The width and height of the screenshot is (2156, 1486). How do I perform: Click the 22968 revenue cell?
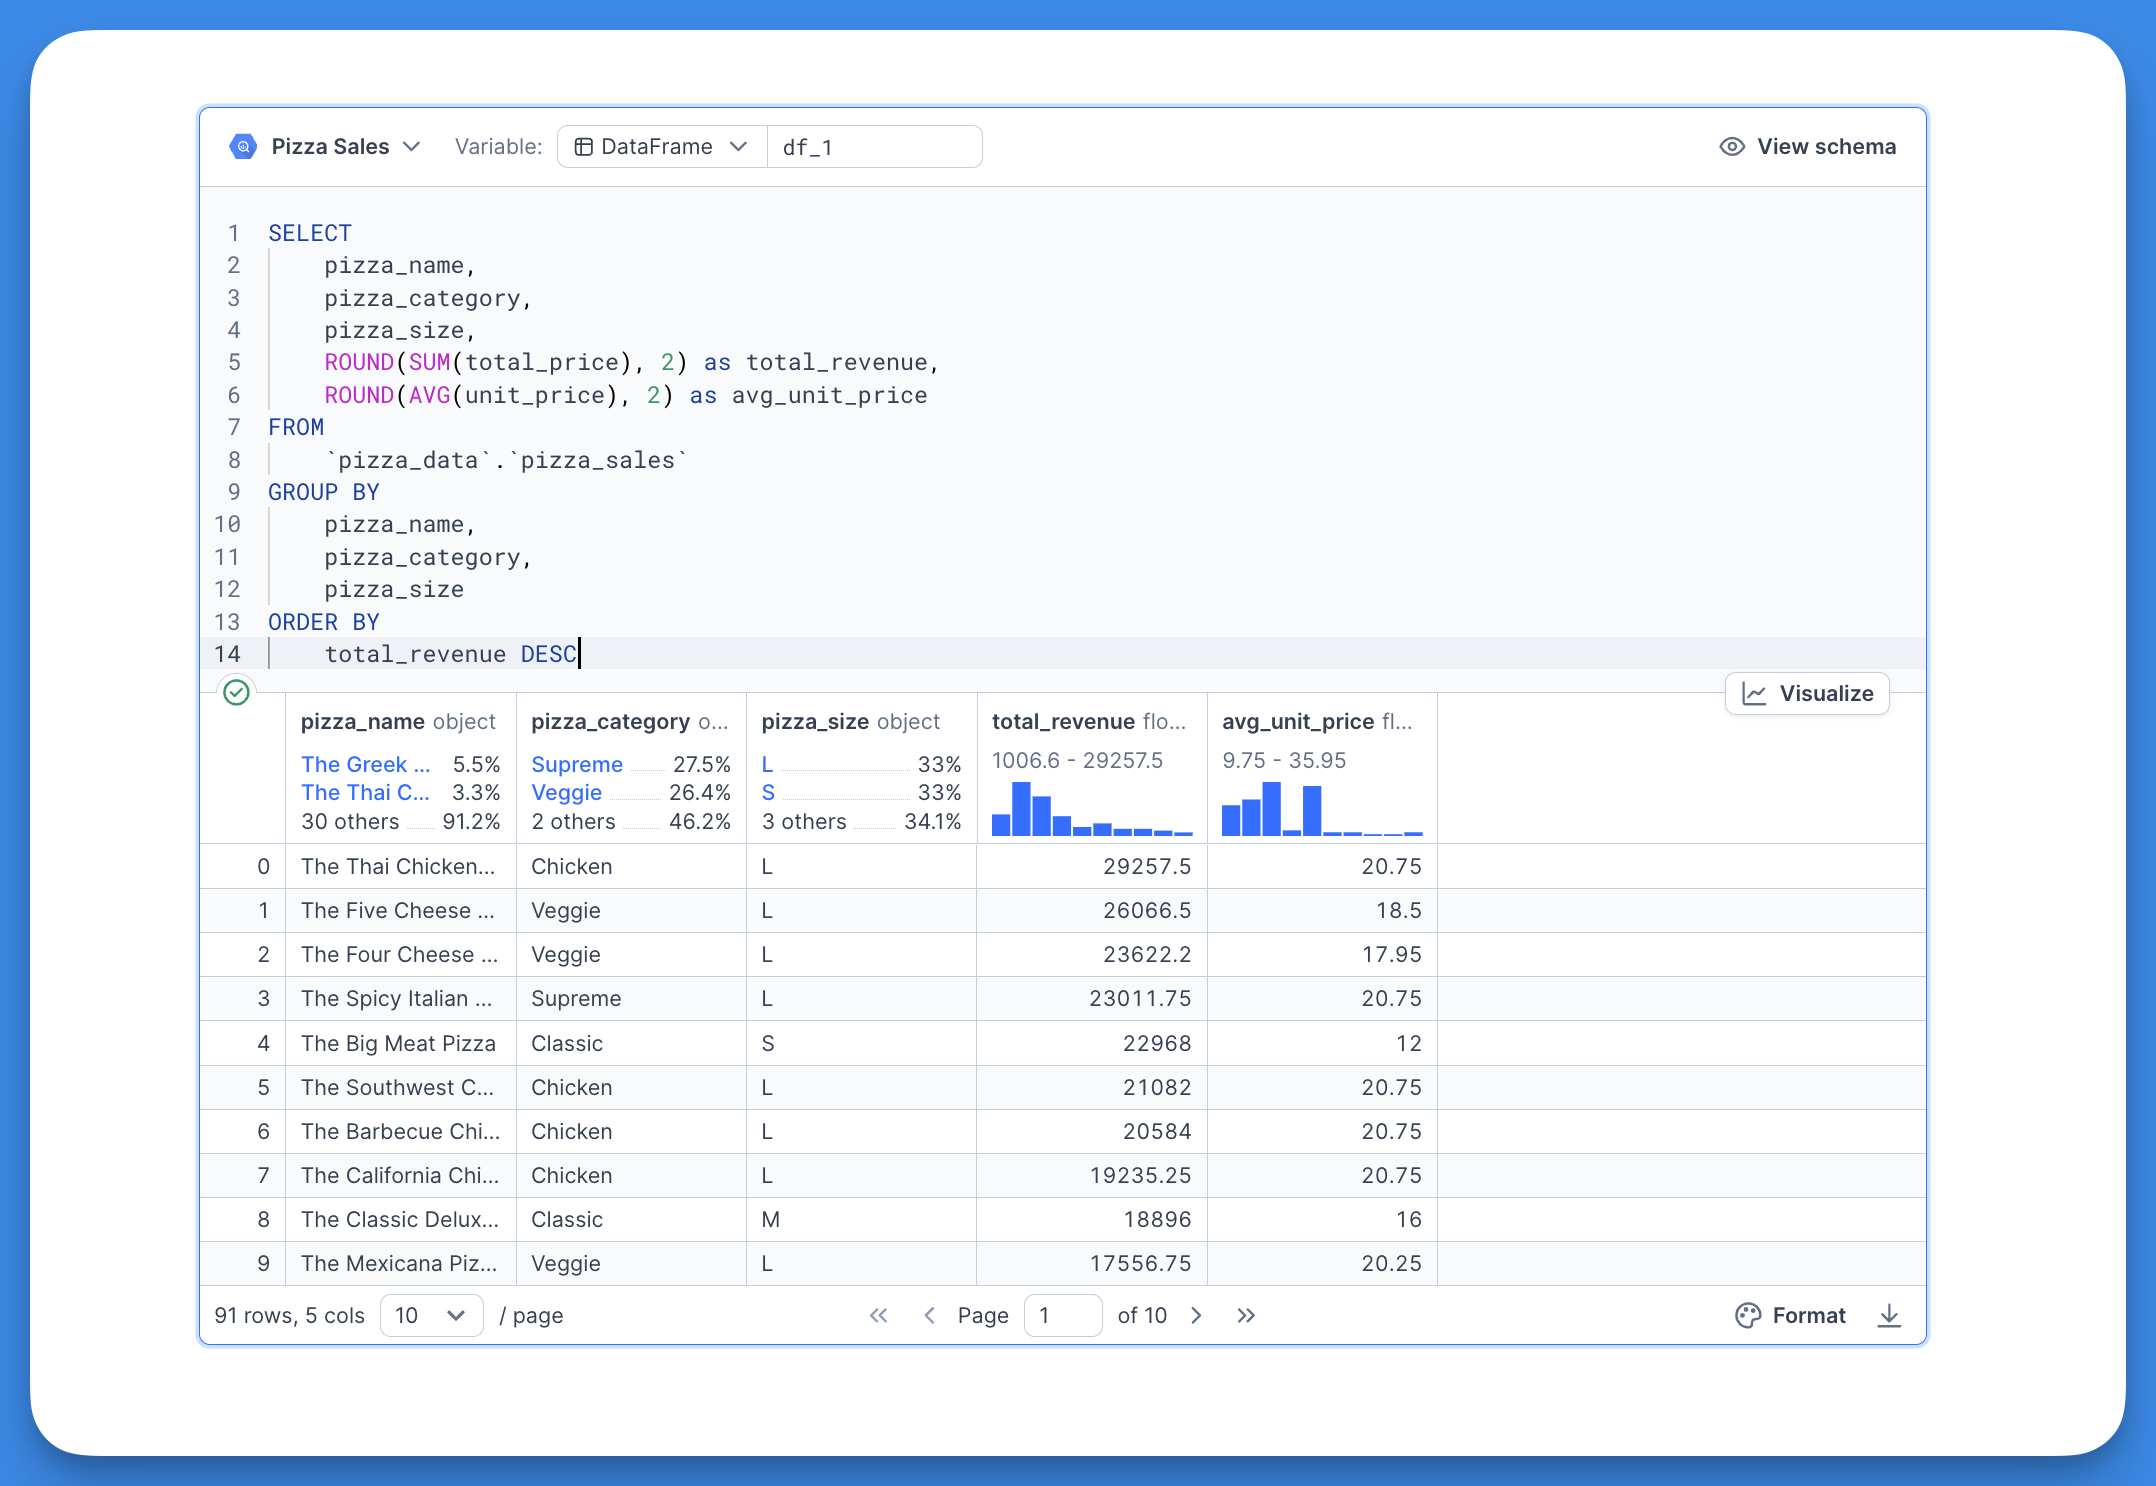(x=1092, y=1043)
